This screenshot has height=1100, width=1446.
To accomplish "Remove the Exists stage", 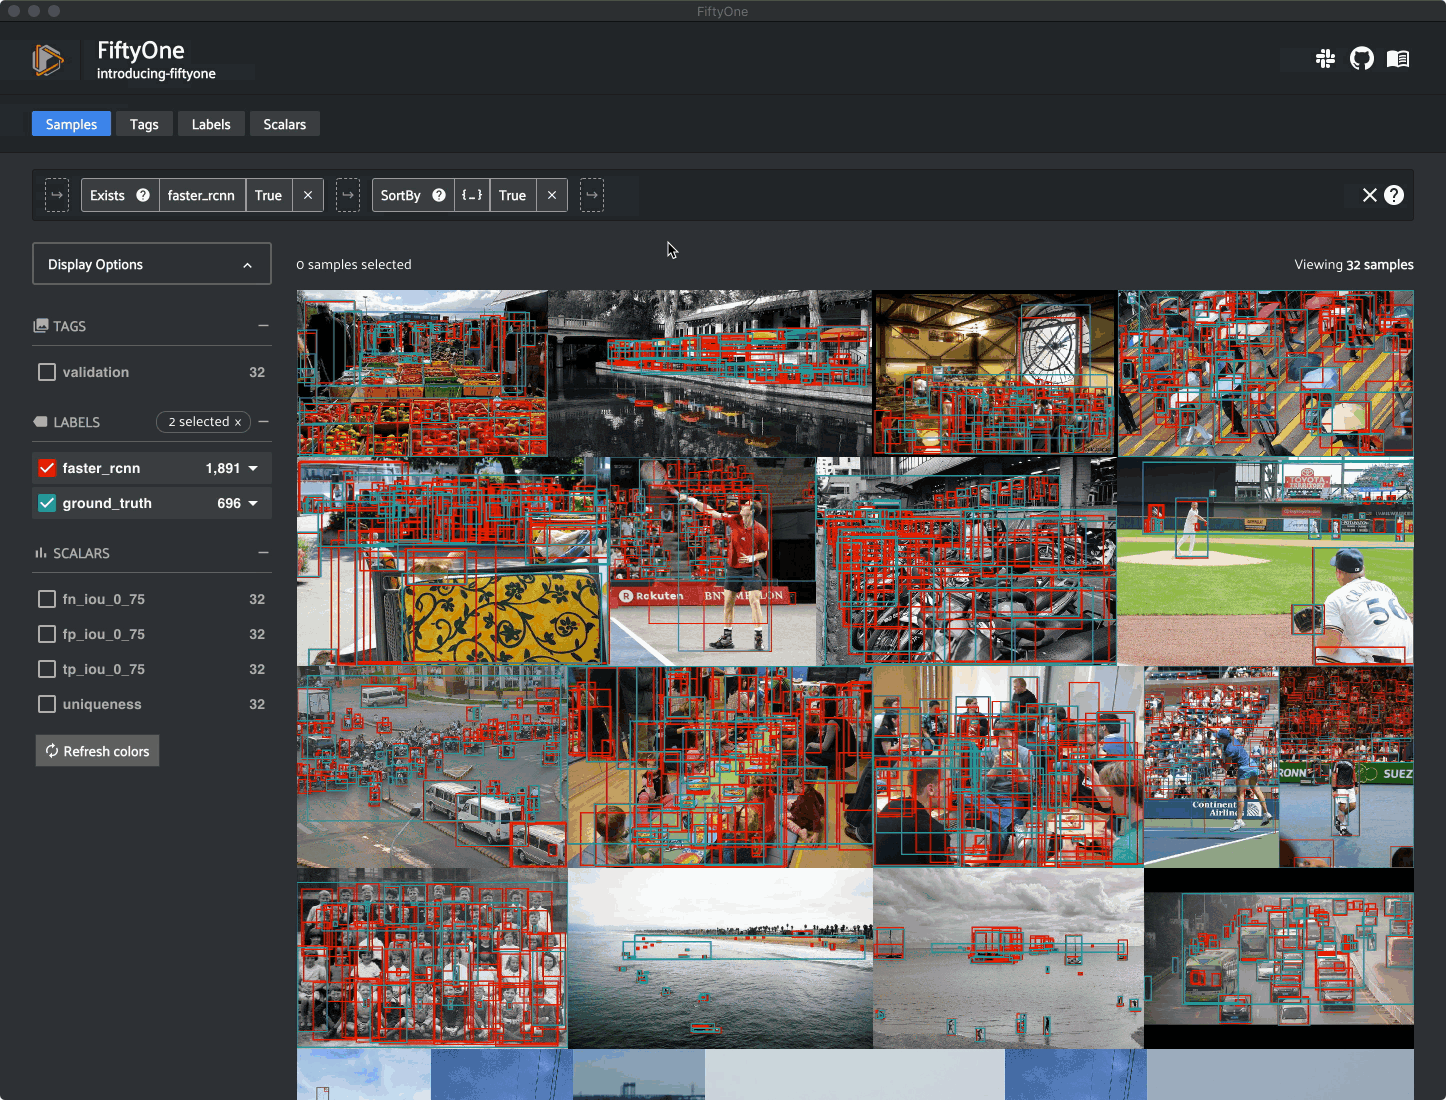I will click(308, 195).
